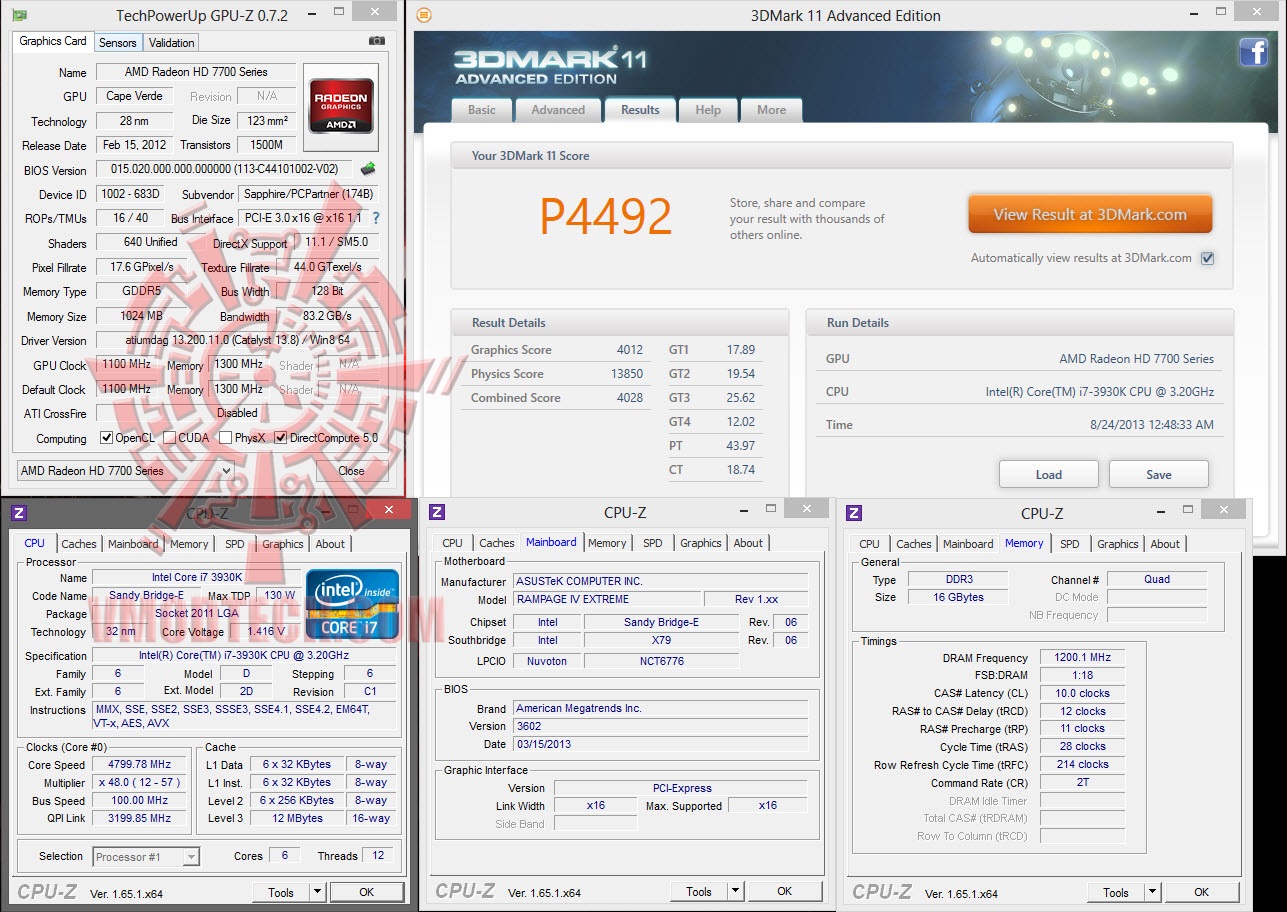This screenshot has height=912, width=1287.
Task: Select the Graphics Card tab in GPU-Z
Action: click(x=53, y=41)
